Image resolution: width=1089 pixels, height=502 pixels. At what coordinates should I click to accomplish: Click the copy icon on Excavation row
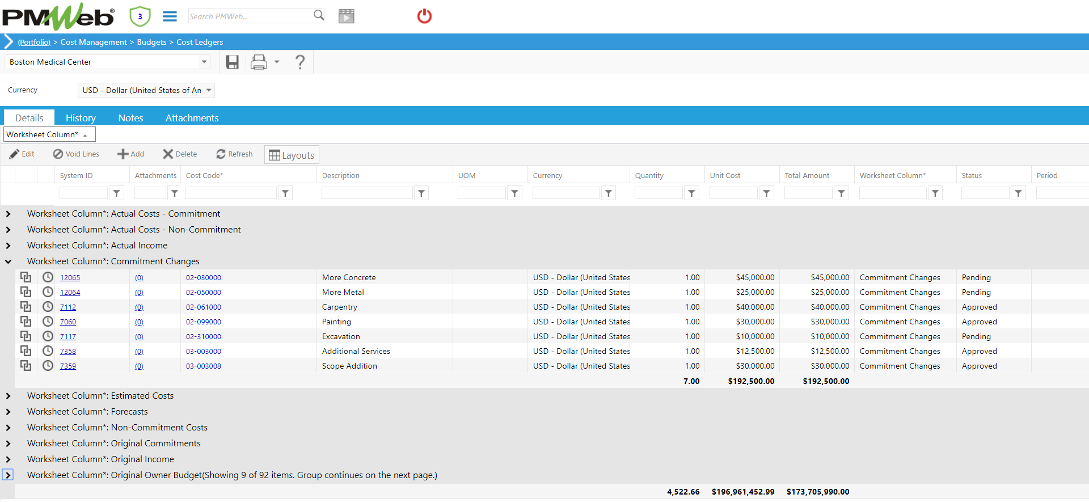pyautogui.click(x=26, y=336)
